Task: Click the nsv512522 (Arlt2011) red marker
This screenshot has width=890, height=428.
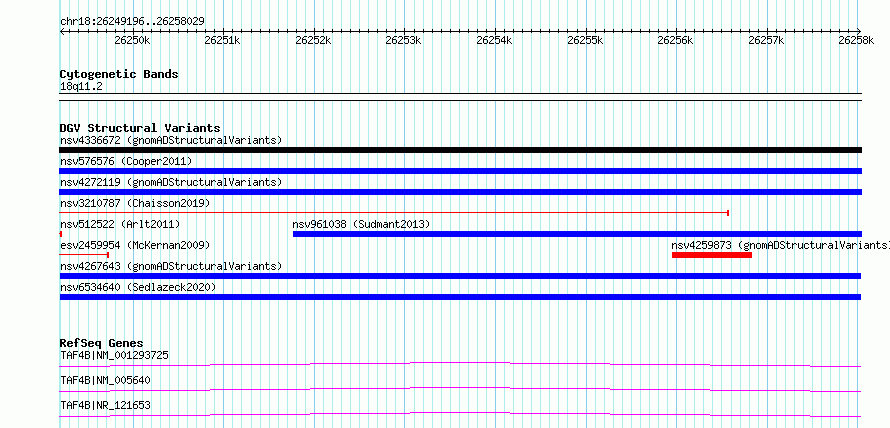Action: click(61, 234)
